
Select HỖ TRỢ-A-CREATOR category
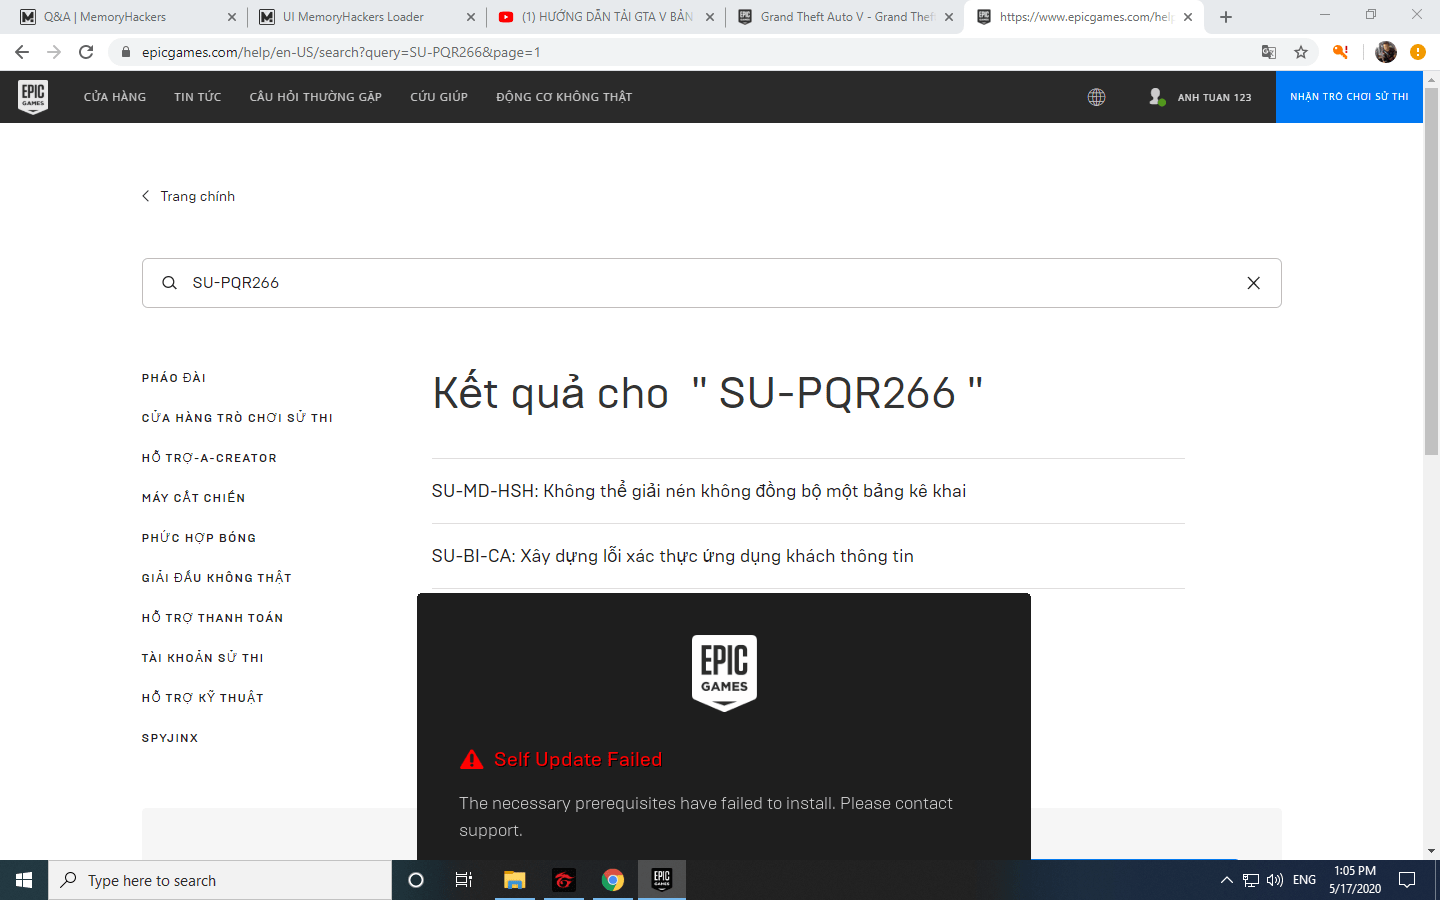(x=209, y=458)
